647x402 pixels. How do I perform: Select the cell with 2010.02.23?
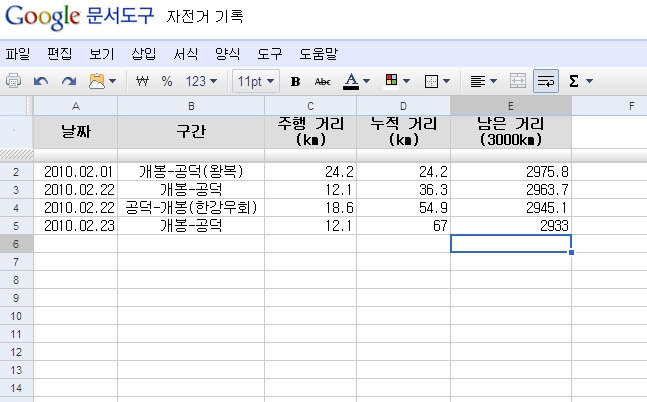pos(76,226)
